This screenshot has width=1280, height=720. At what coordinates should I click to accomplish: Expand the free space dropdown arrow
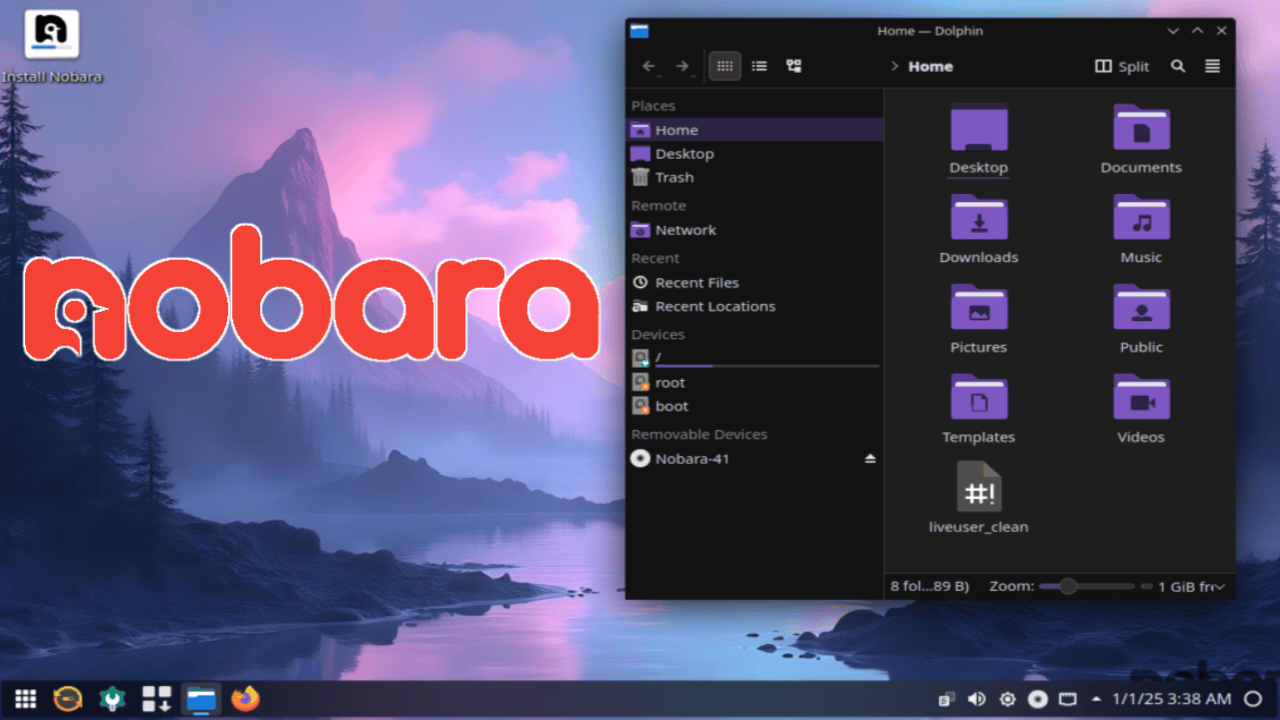pyautogui.click(x=1220, y=587)
